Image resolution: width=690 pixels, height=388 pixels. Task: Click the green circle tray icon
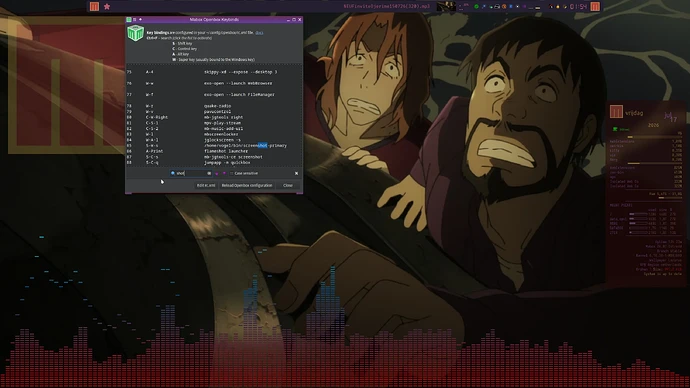476,7
